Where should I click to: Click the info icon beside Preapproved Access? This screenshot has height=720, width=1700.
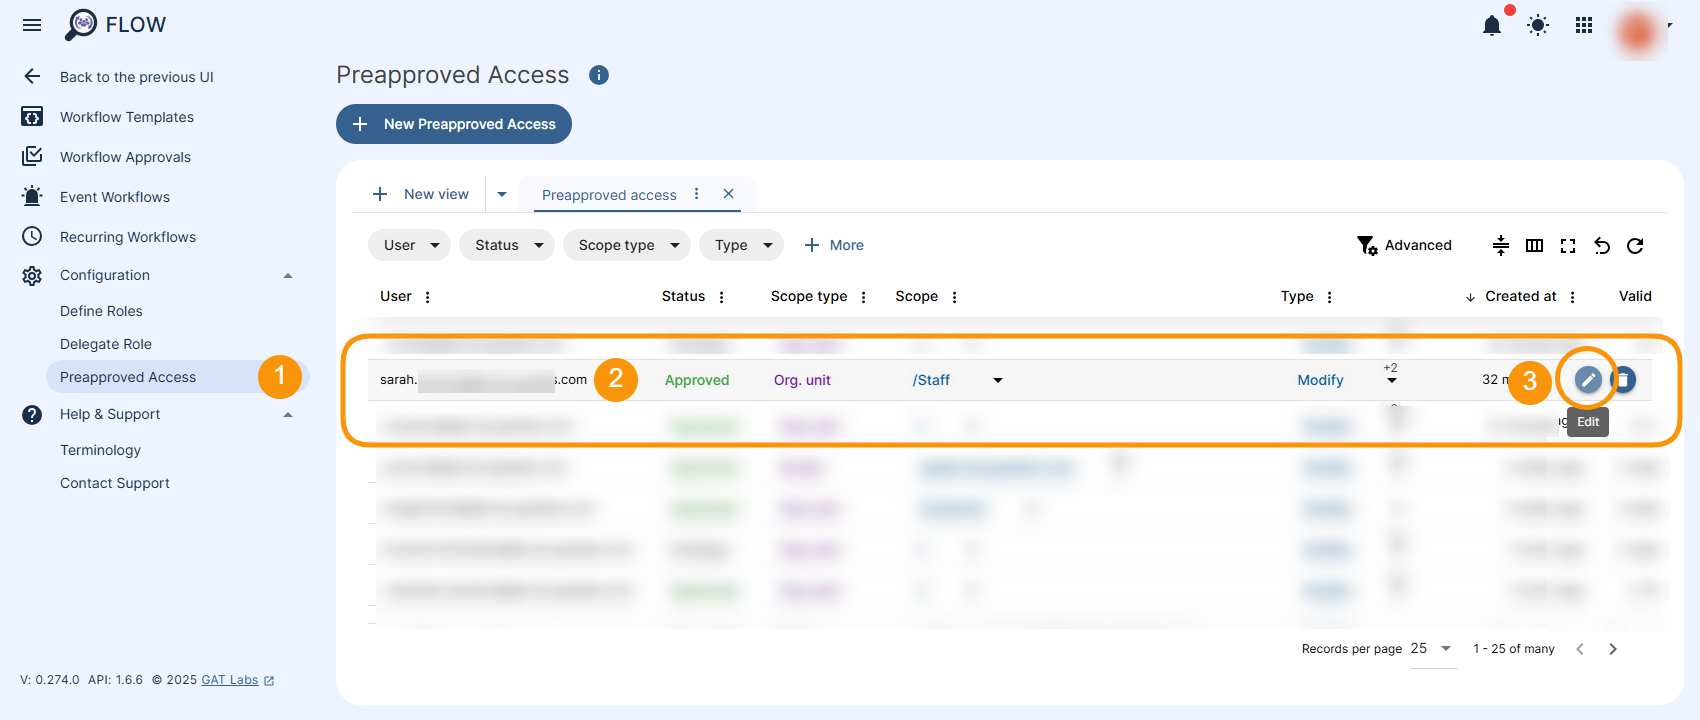(599, 75)
